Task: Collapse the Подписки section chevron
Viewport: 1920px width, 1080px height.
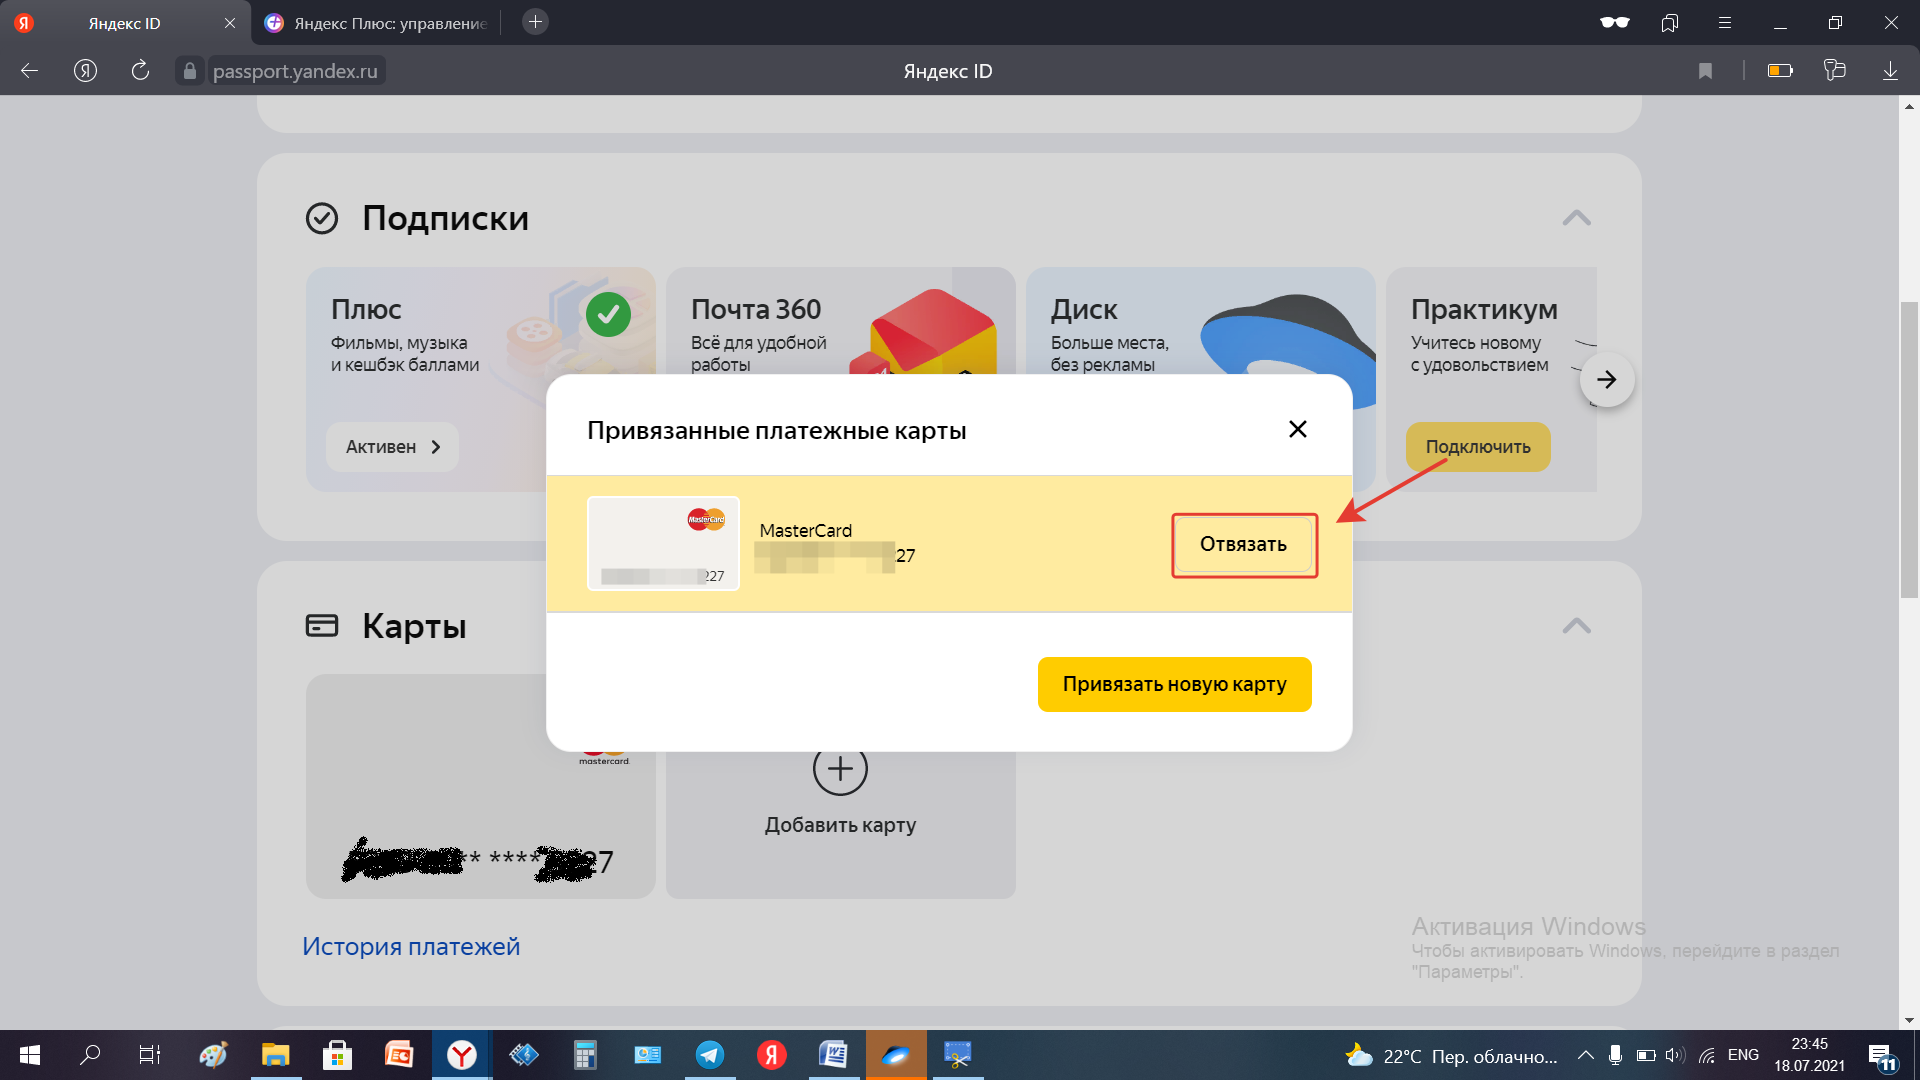Action: pyautogui.click(x=1576, y=218)
